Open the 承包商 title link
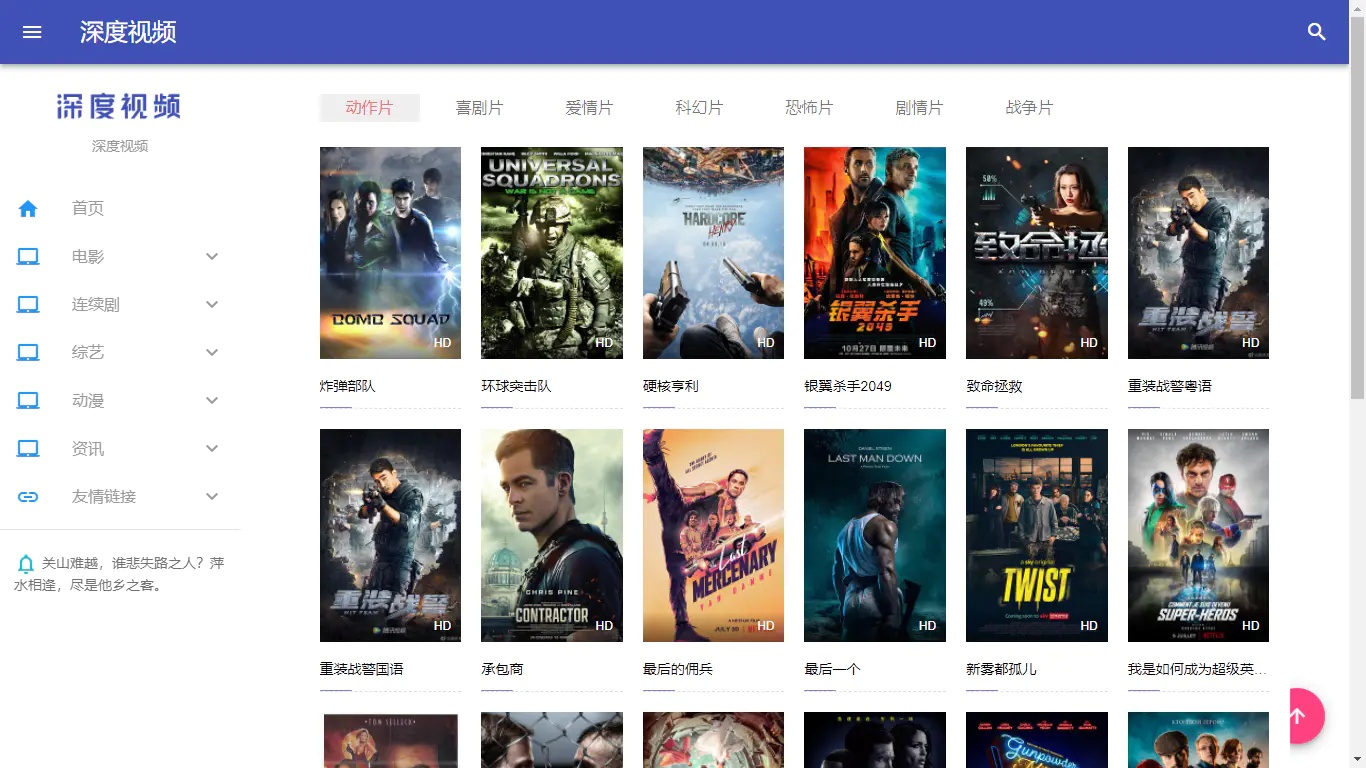This screenshot has width=1366, height=768. [502, 669]
